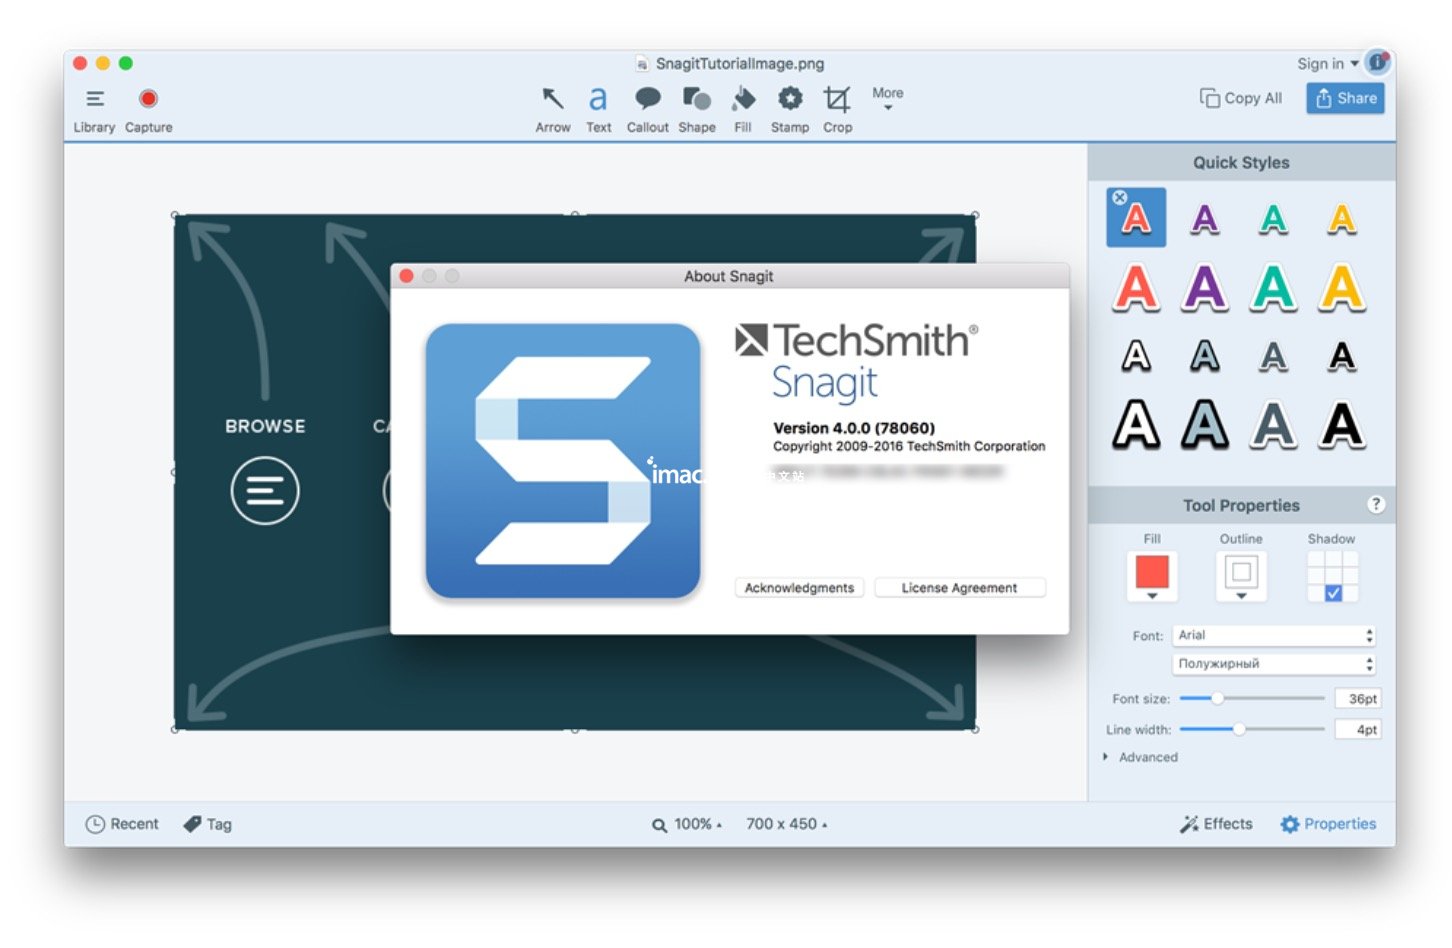Viewport: 1452px width, 948px height.
Task: Click the SnagitTutorialImage.png title file icon
Action: 642,64
